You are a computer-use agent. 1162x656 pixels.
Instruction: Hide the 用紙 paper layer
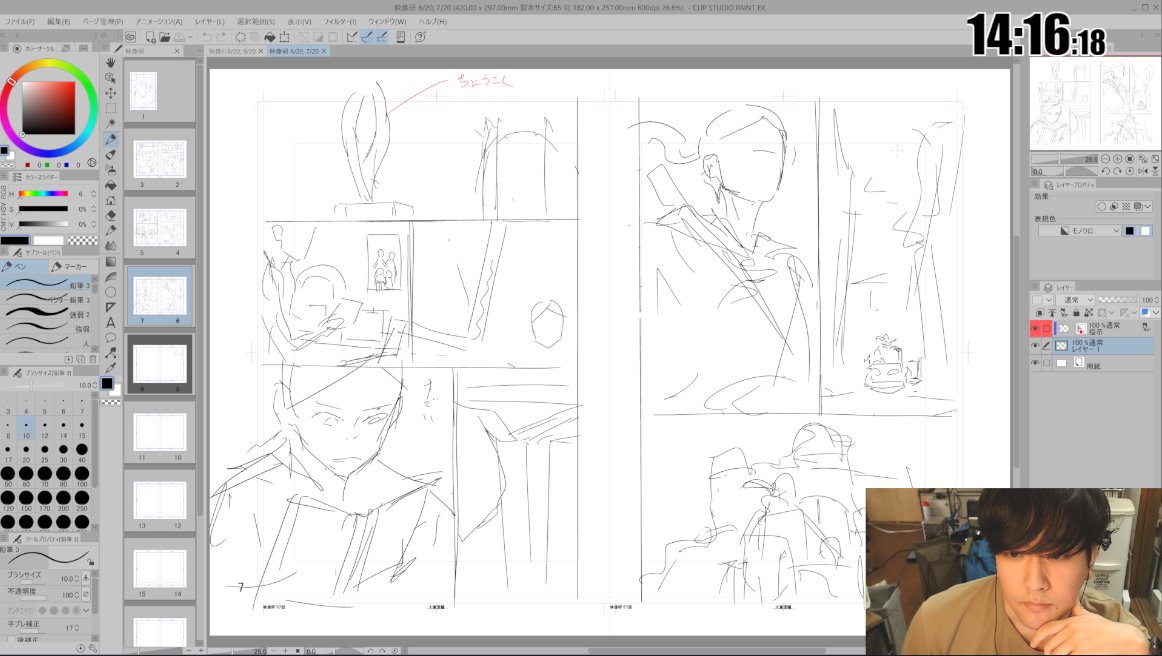pos(1035,362)
